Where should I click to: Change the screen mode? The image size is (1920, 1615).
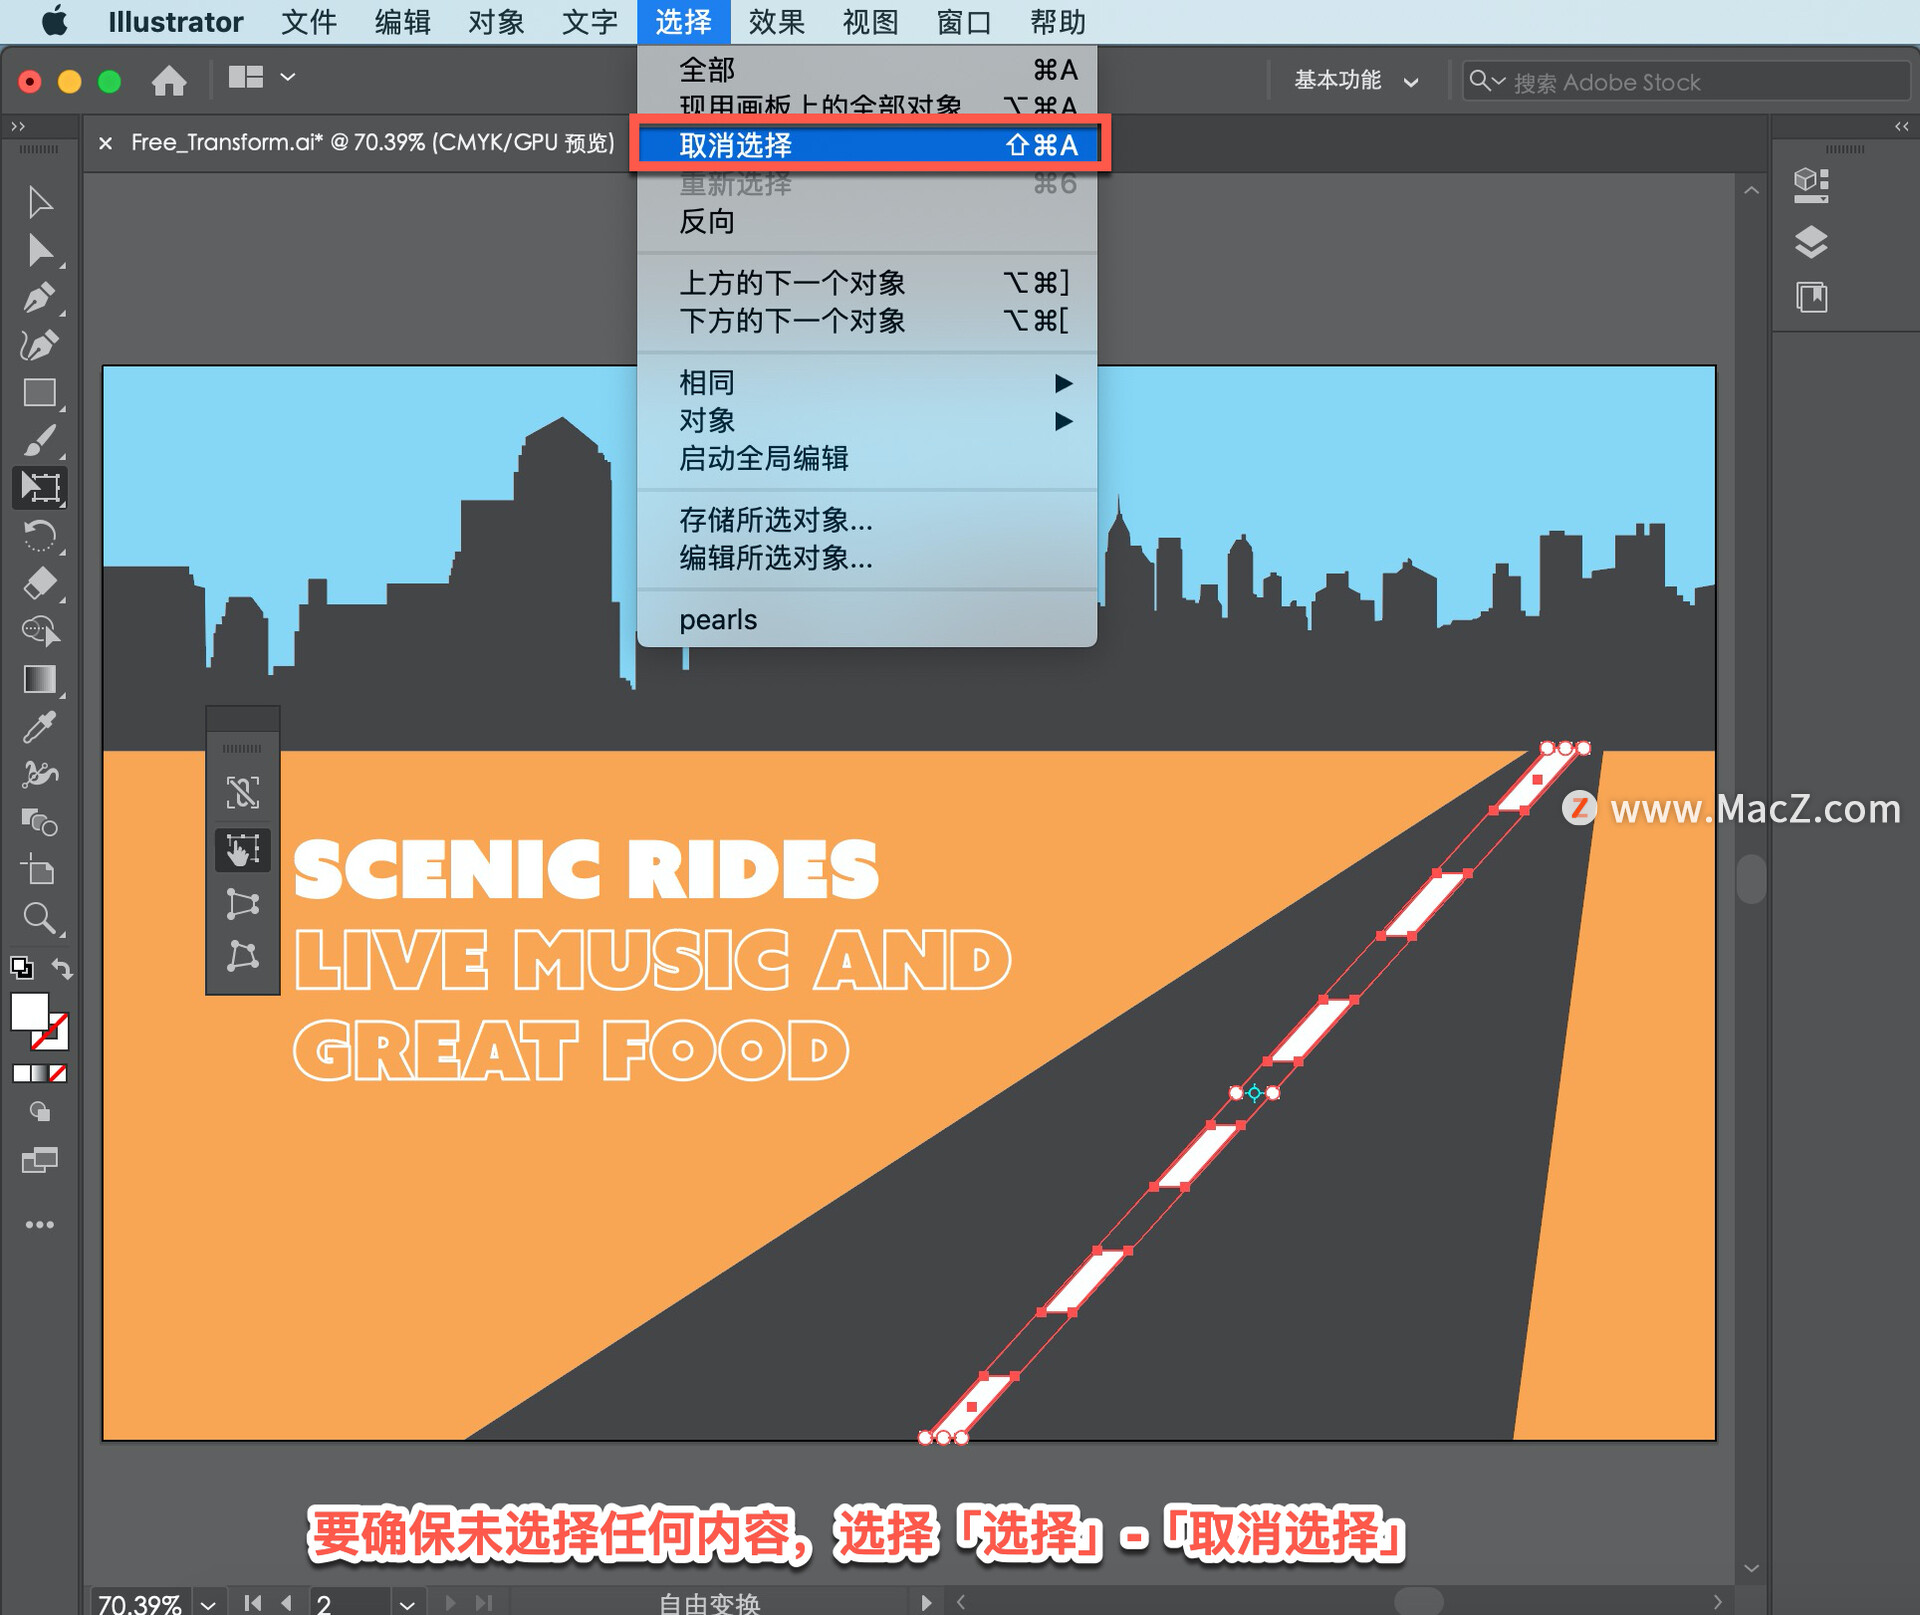pos(39,1160)
